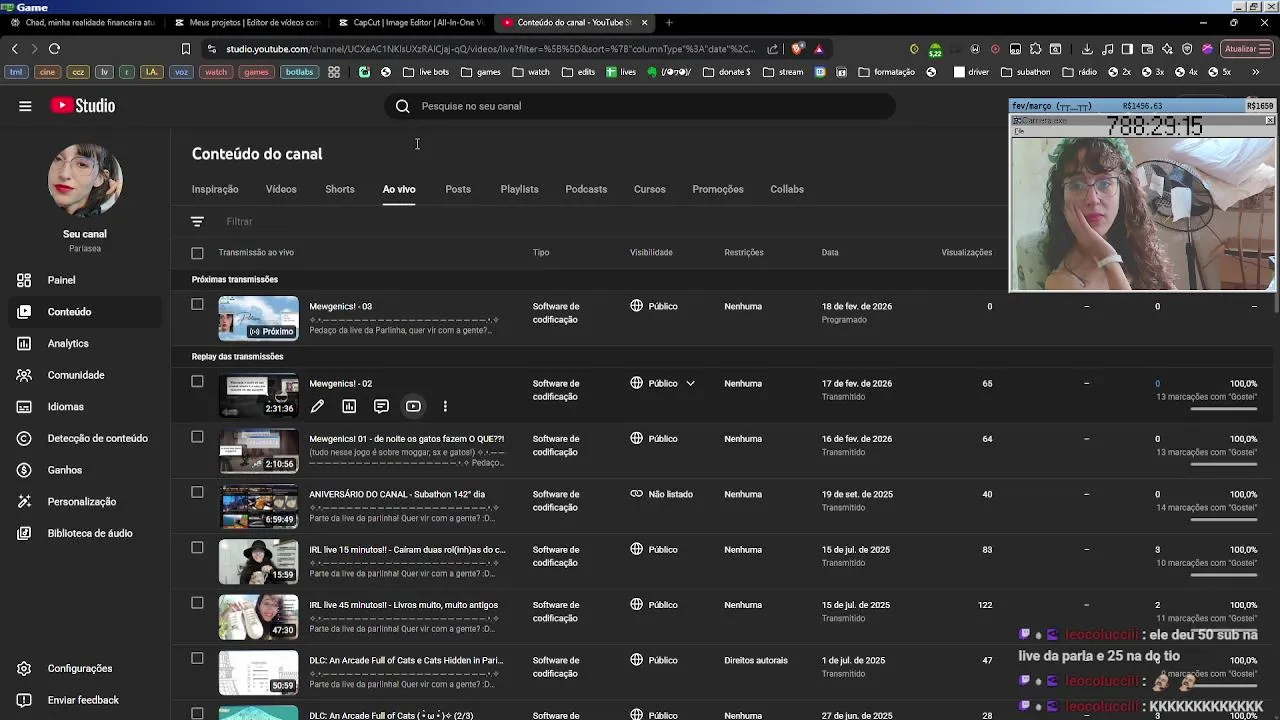Check the Mewgenics! - 02 row checkbox

click(x=197, y=381)
